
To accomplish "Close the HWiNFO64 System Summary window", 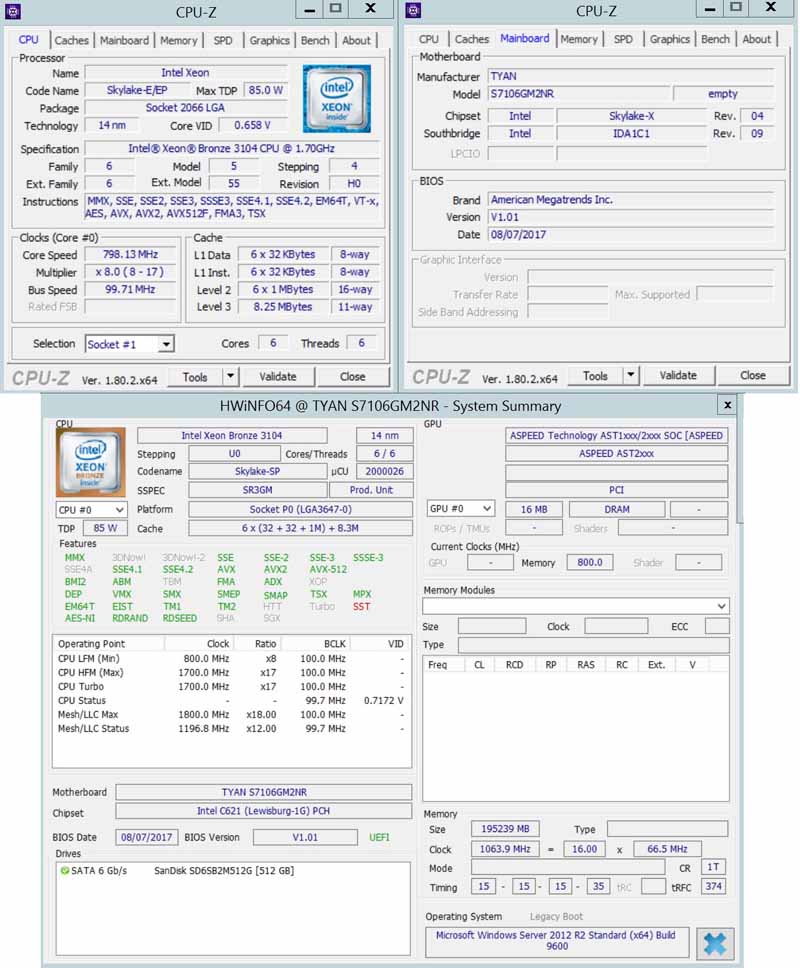I will [x=727, y=405].
